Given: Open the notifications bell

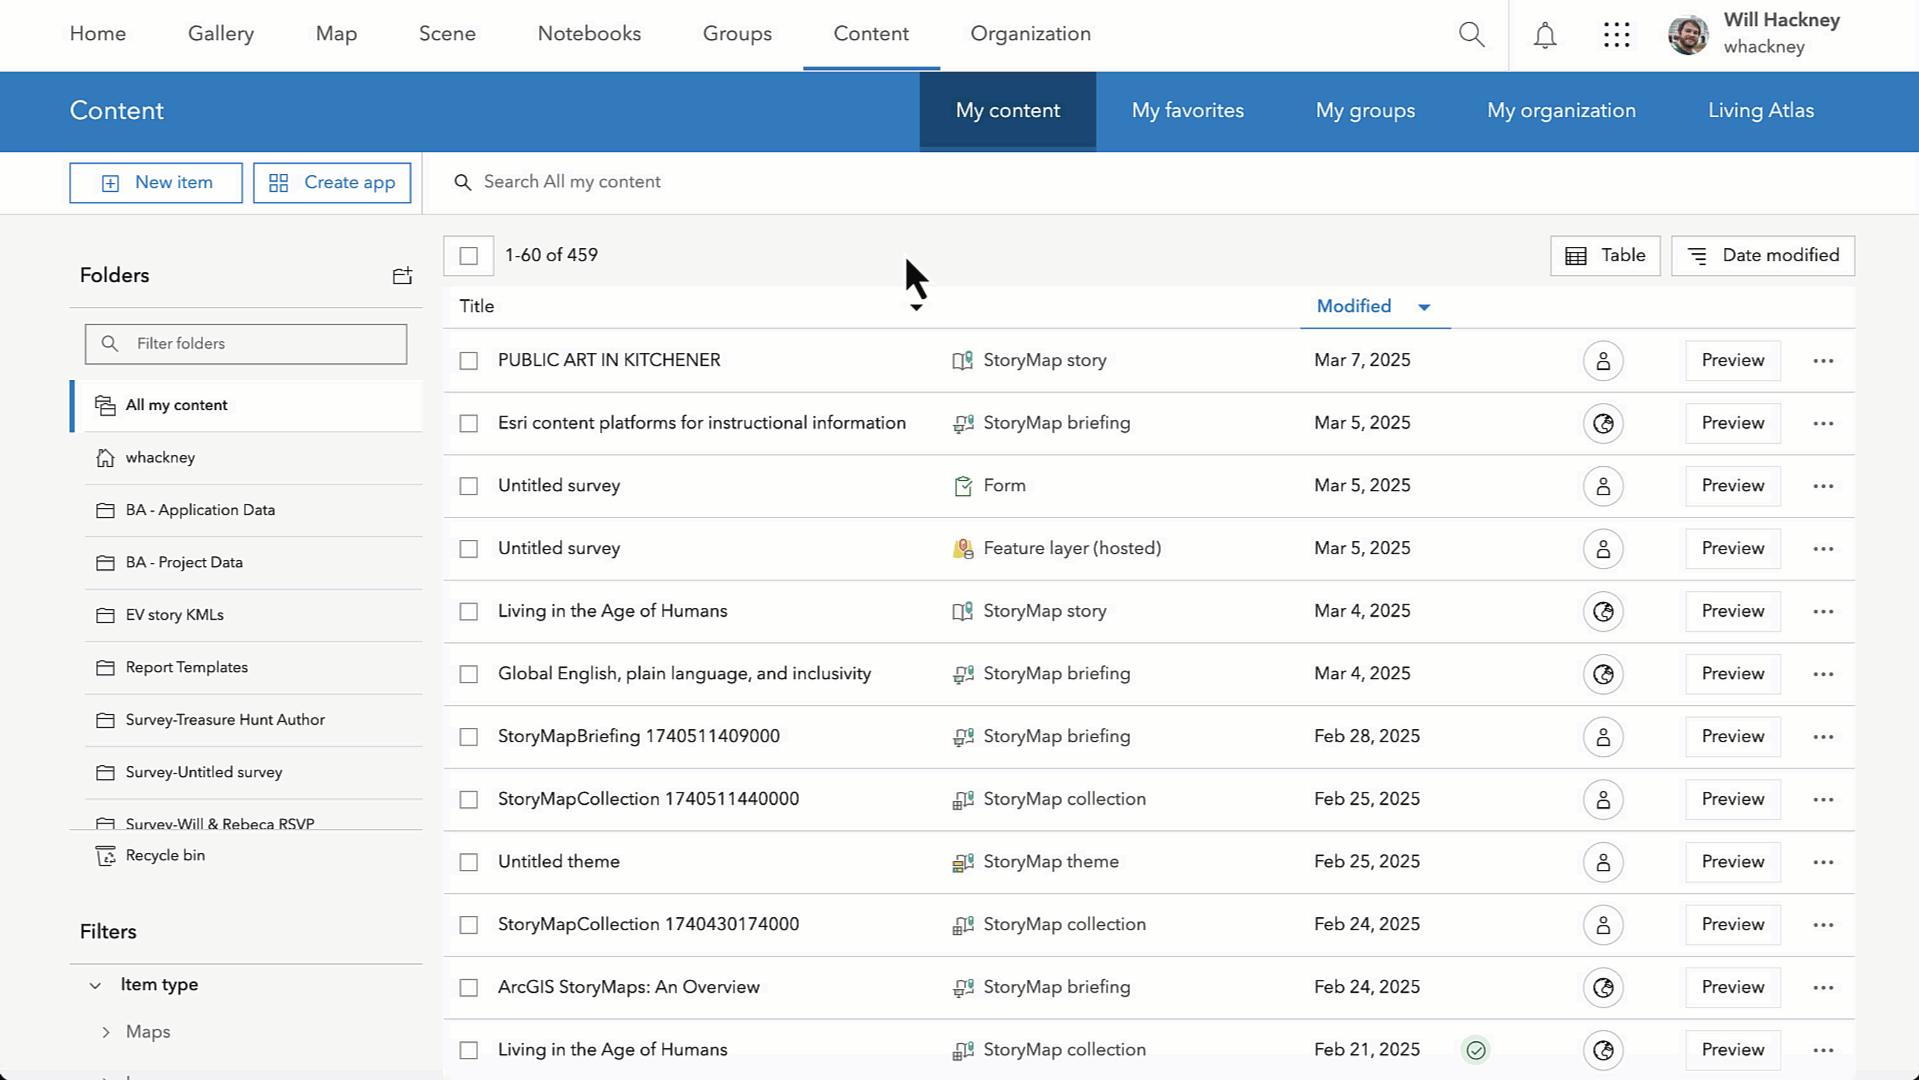Looking at the screenshot, I should pyautogui.click(x=1544, y=35).
